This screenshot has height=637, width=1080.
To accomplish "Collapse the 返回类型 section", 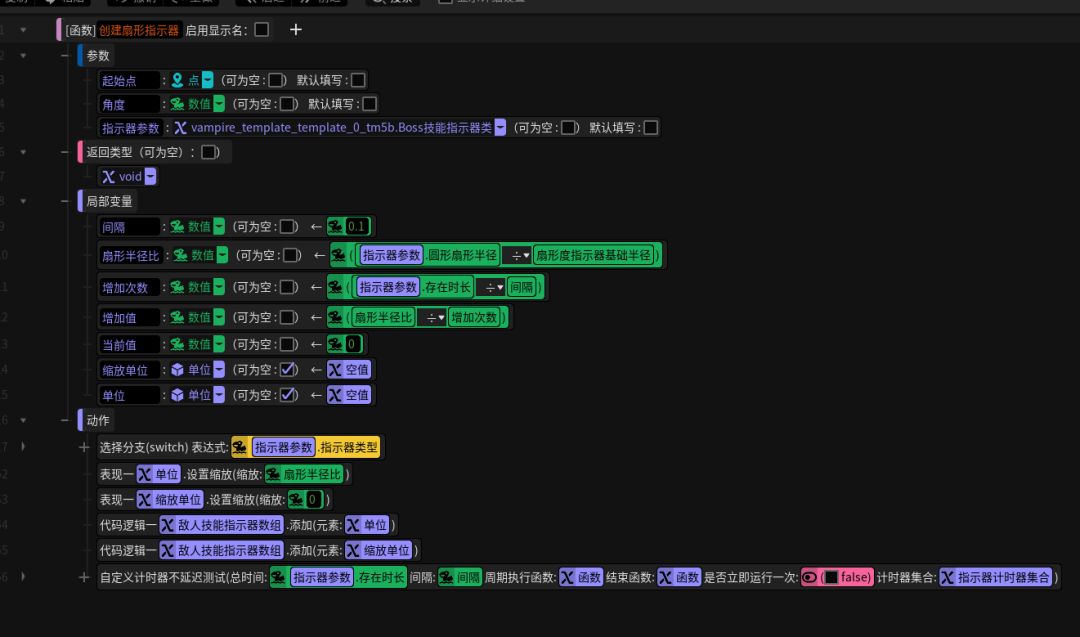I will (65, 152).
